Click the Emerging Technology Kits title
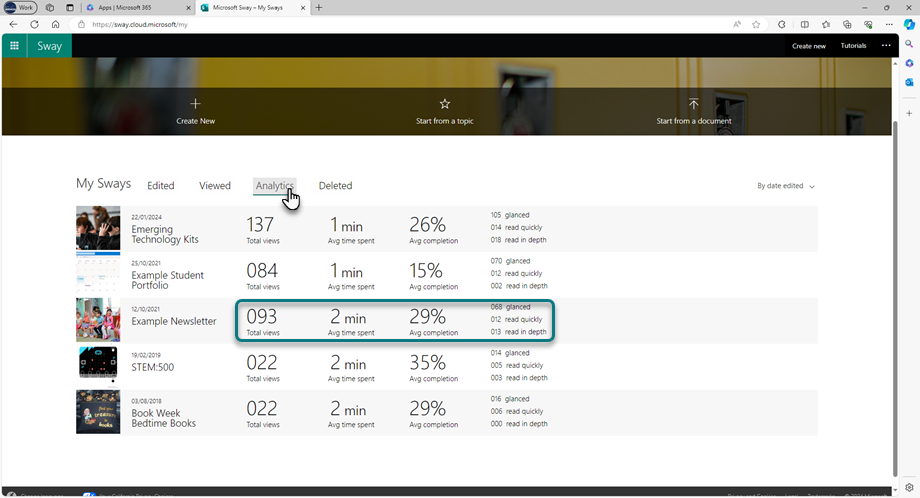The height and width of the screenshot is (498, 920). 165,234
